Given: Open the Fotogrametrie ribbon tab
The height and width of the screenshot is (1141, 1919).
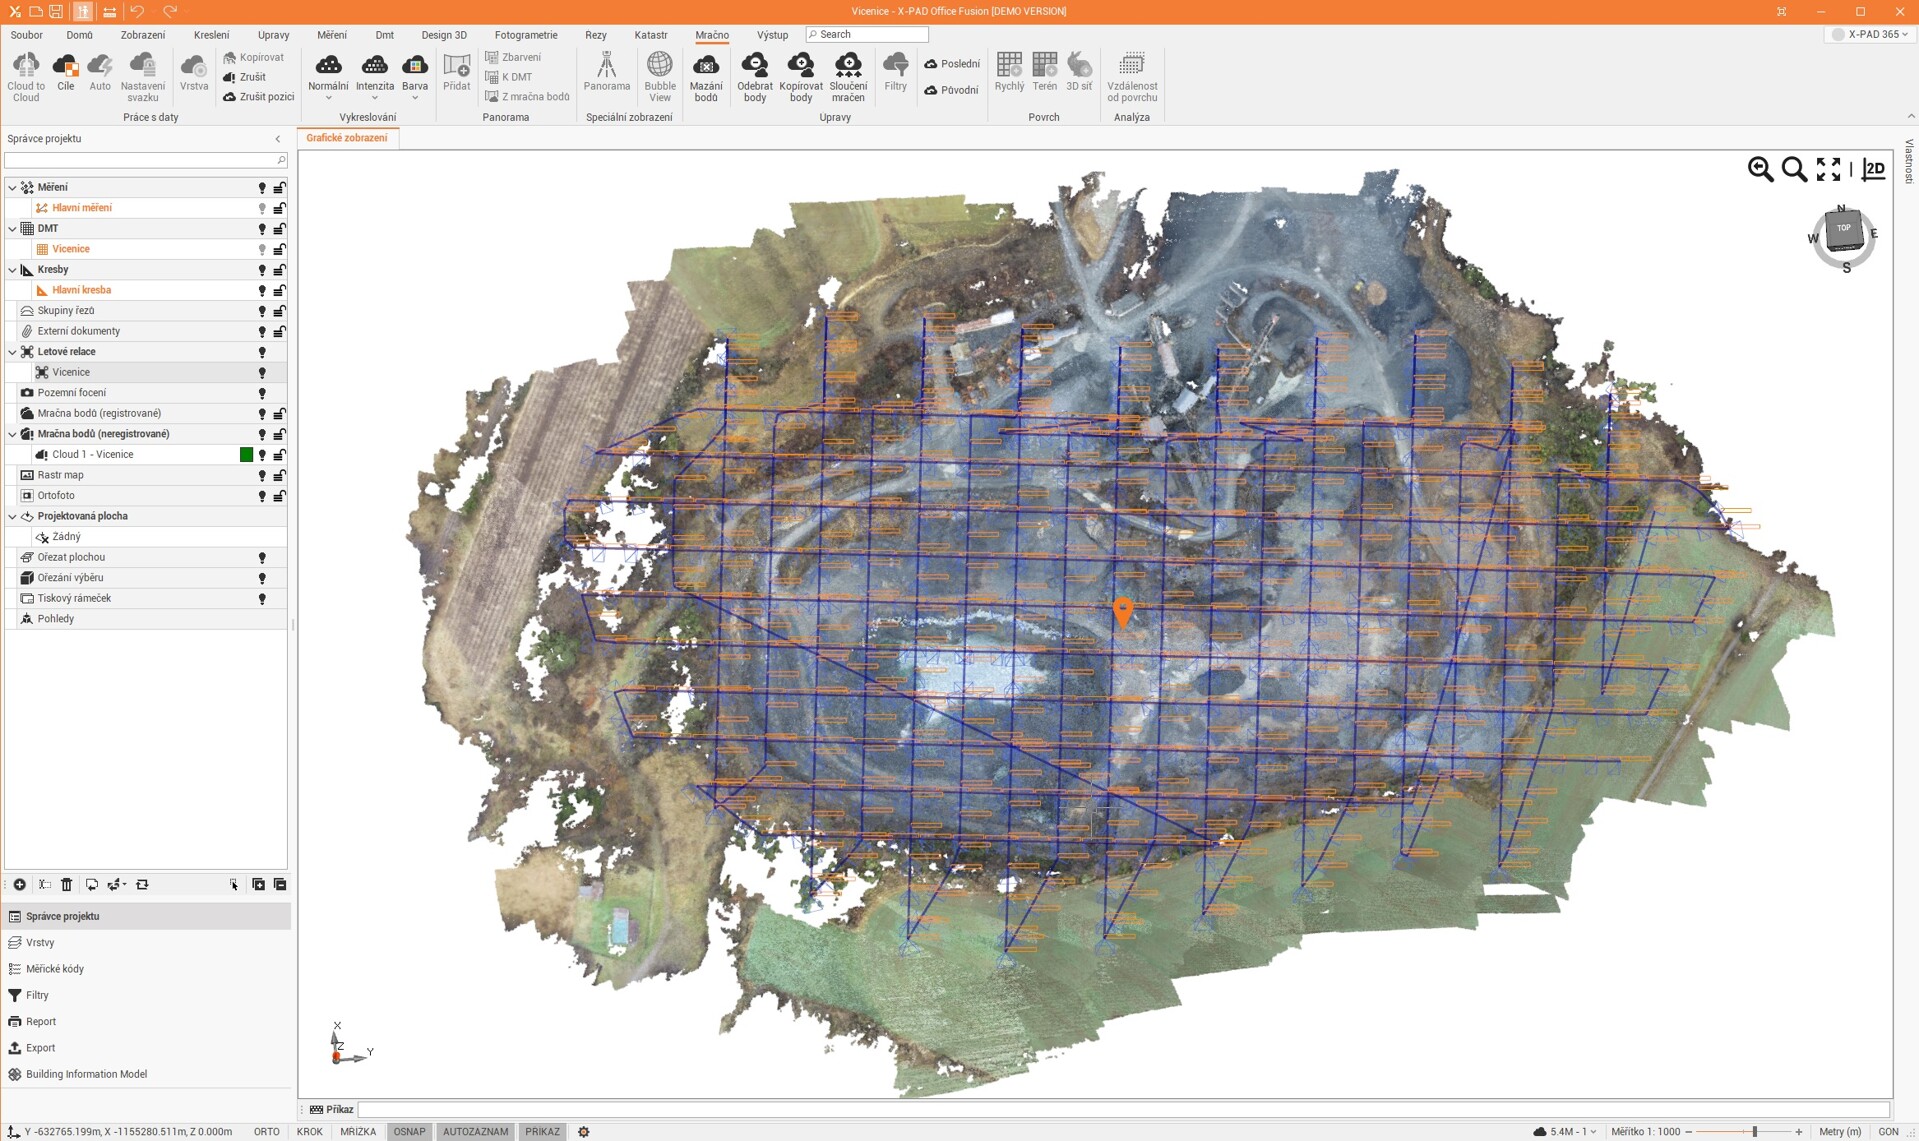Looking at the screenshot, I should coord(525,35).
